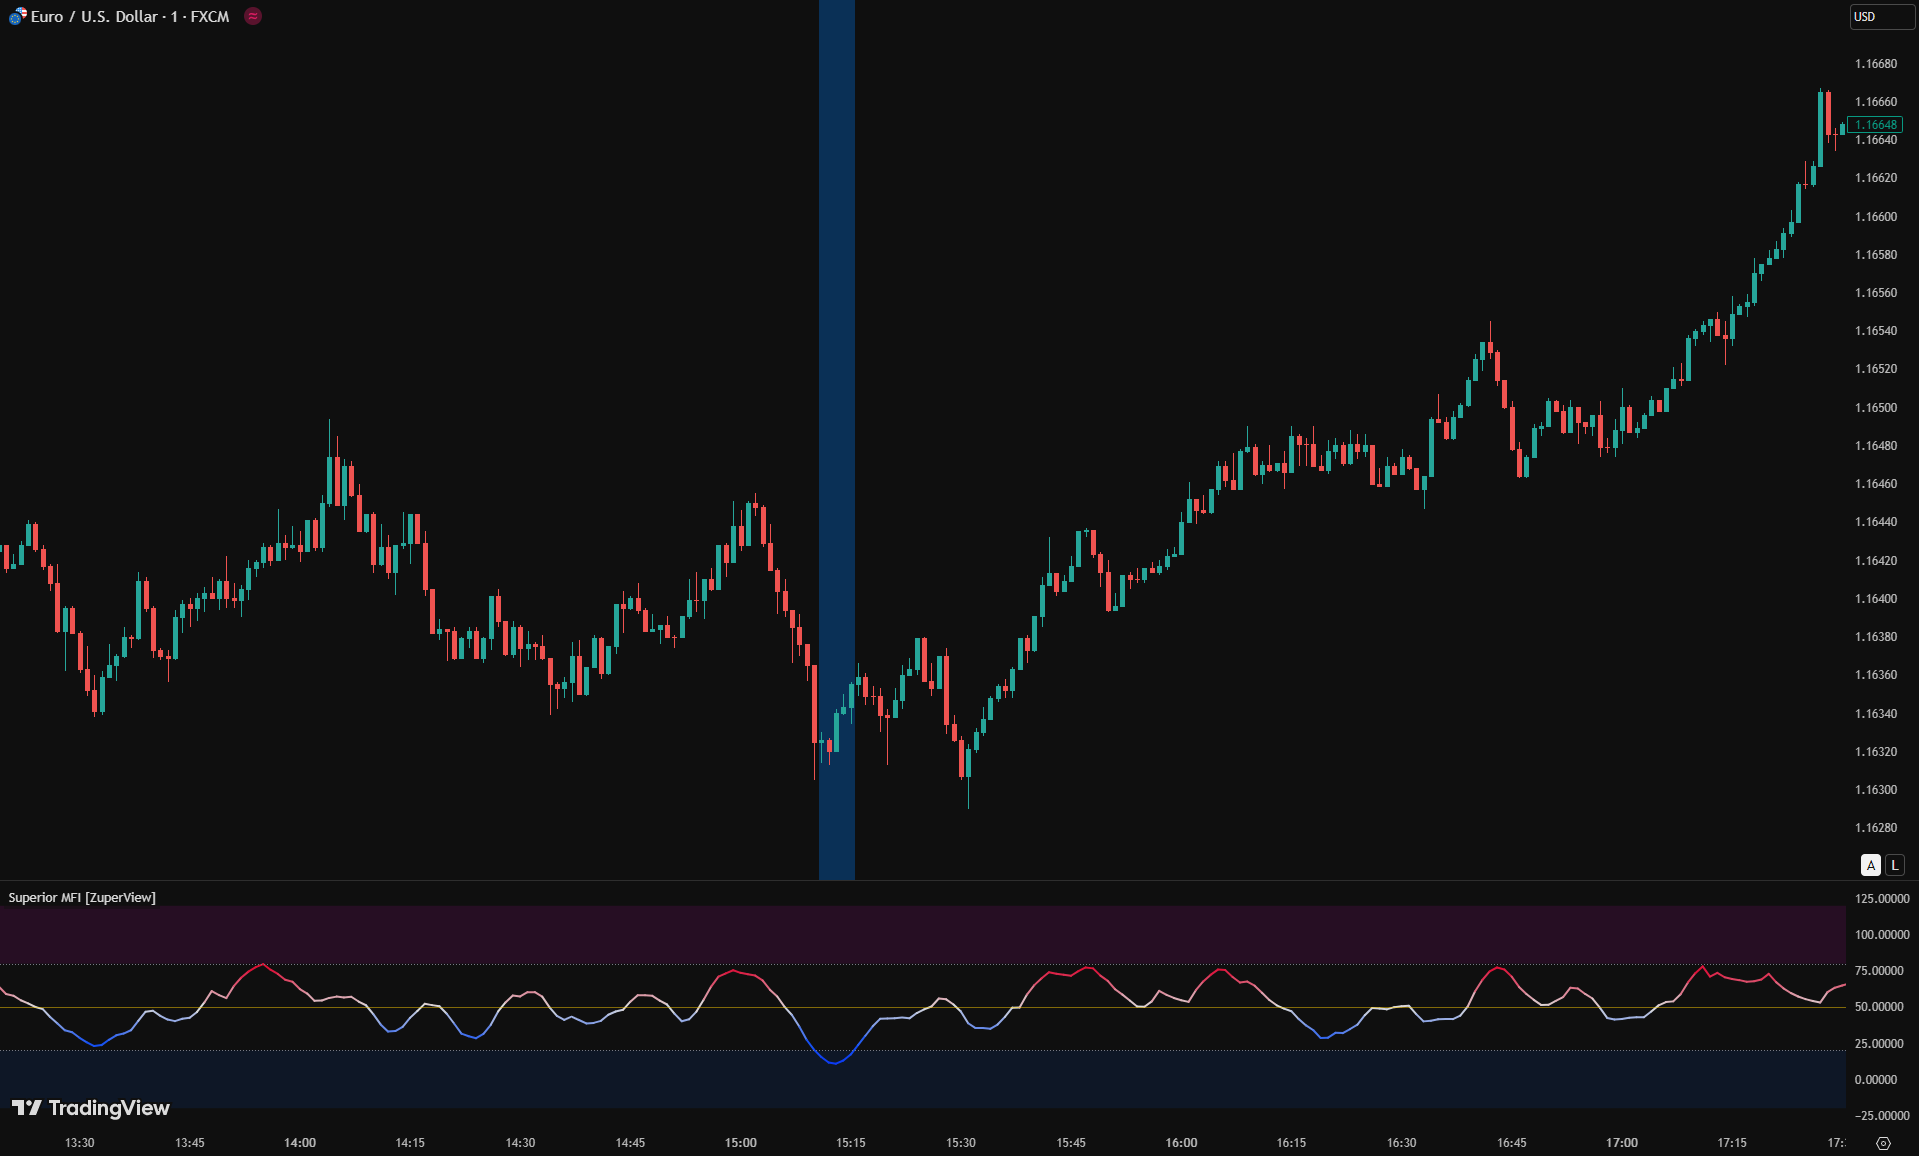
Task: Open chart settings via the hexagon gear icon
Action: pyautogui.click(x=1883, y=1143)
